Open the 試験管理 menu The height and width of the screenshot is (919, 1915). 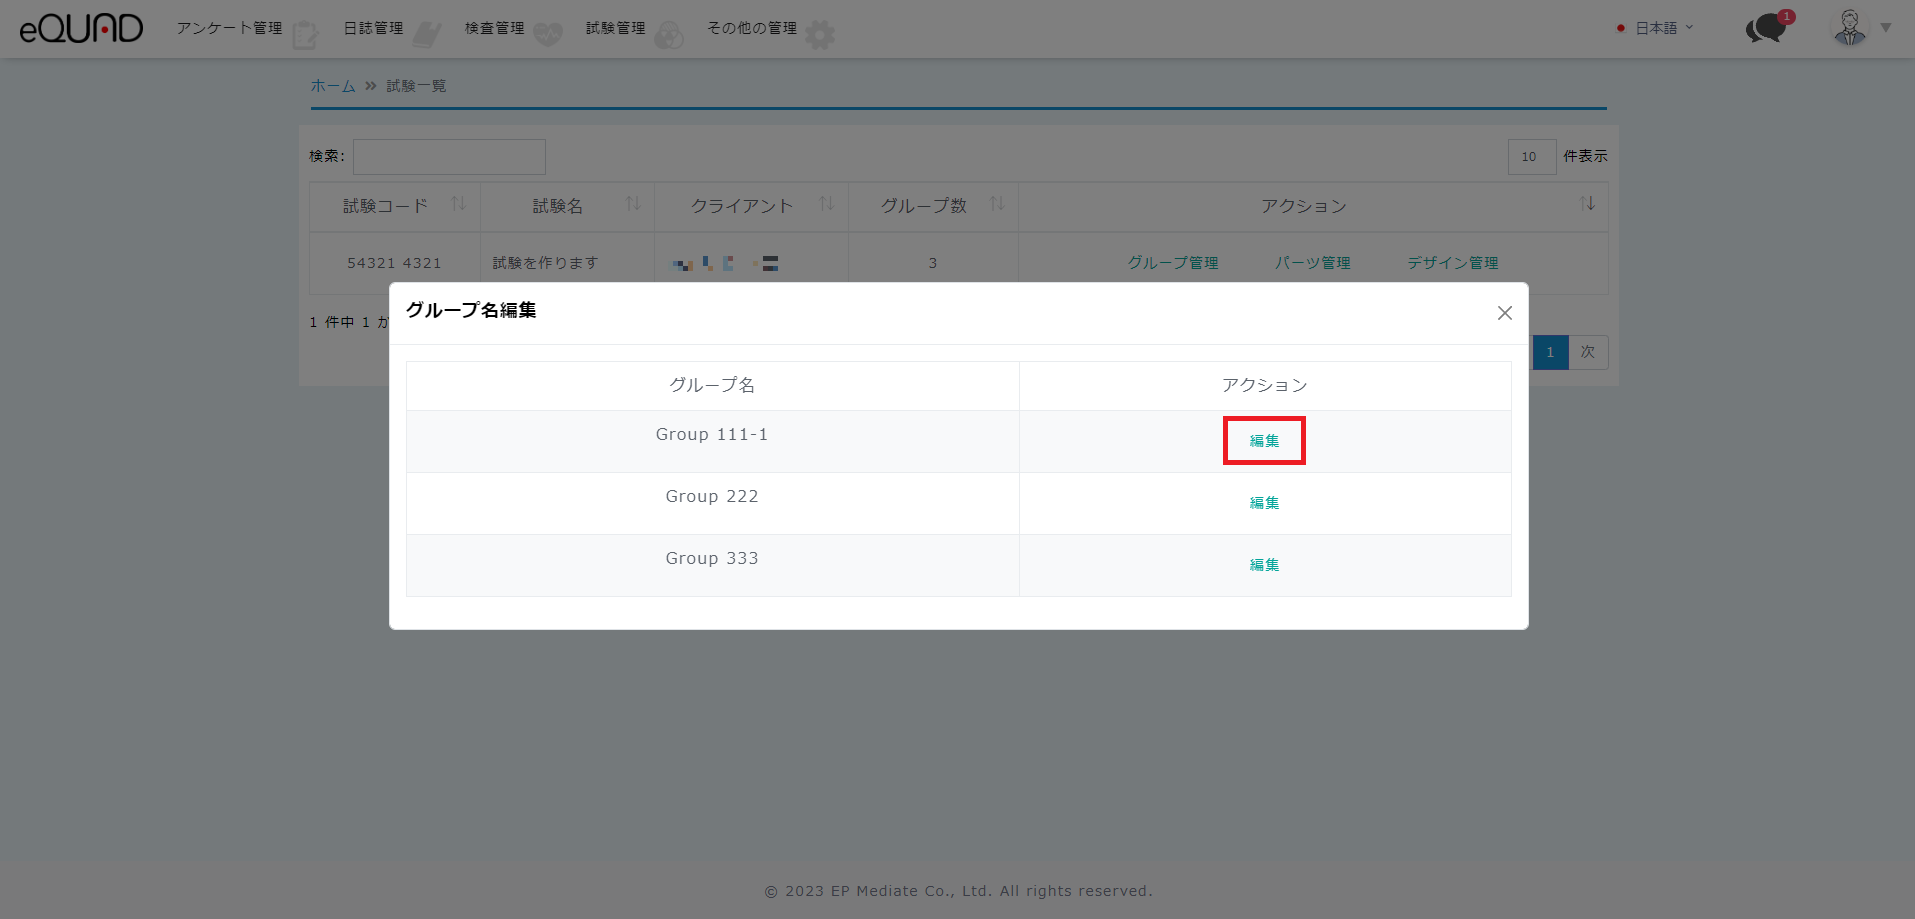click(x=615, y=28)
